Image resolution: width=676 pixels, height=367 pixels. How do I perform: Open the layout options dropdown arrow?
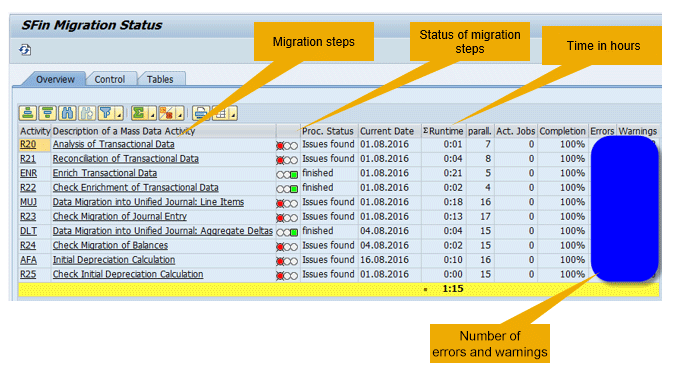coord(233,114)
